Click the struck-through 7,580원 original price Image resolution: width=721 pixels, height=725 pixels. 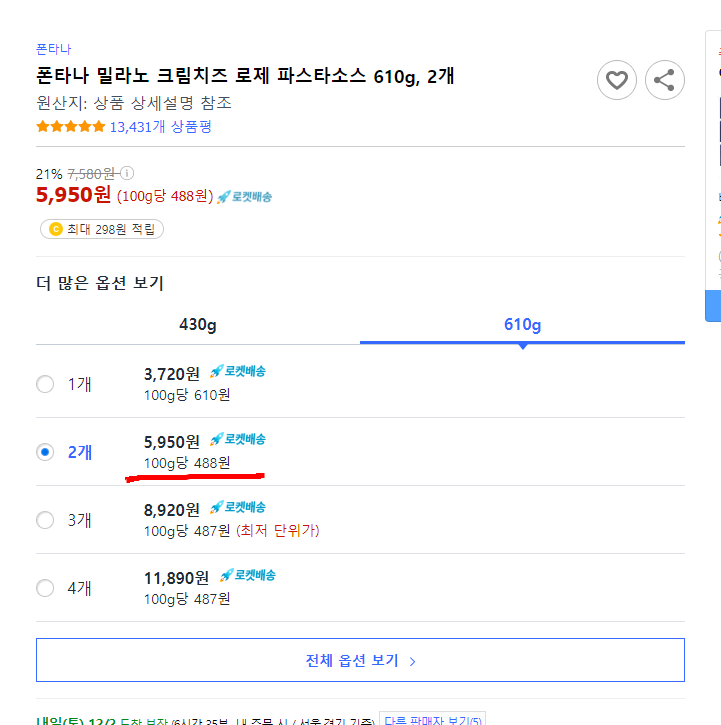(91, 174)
